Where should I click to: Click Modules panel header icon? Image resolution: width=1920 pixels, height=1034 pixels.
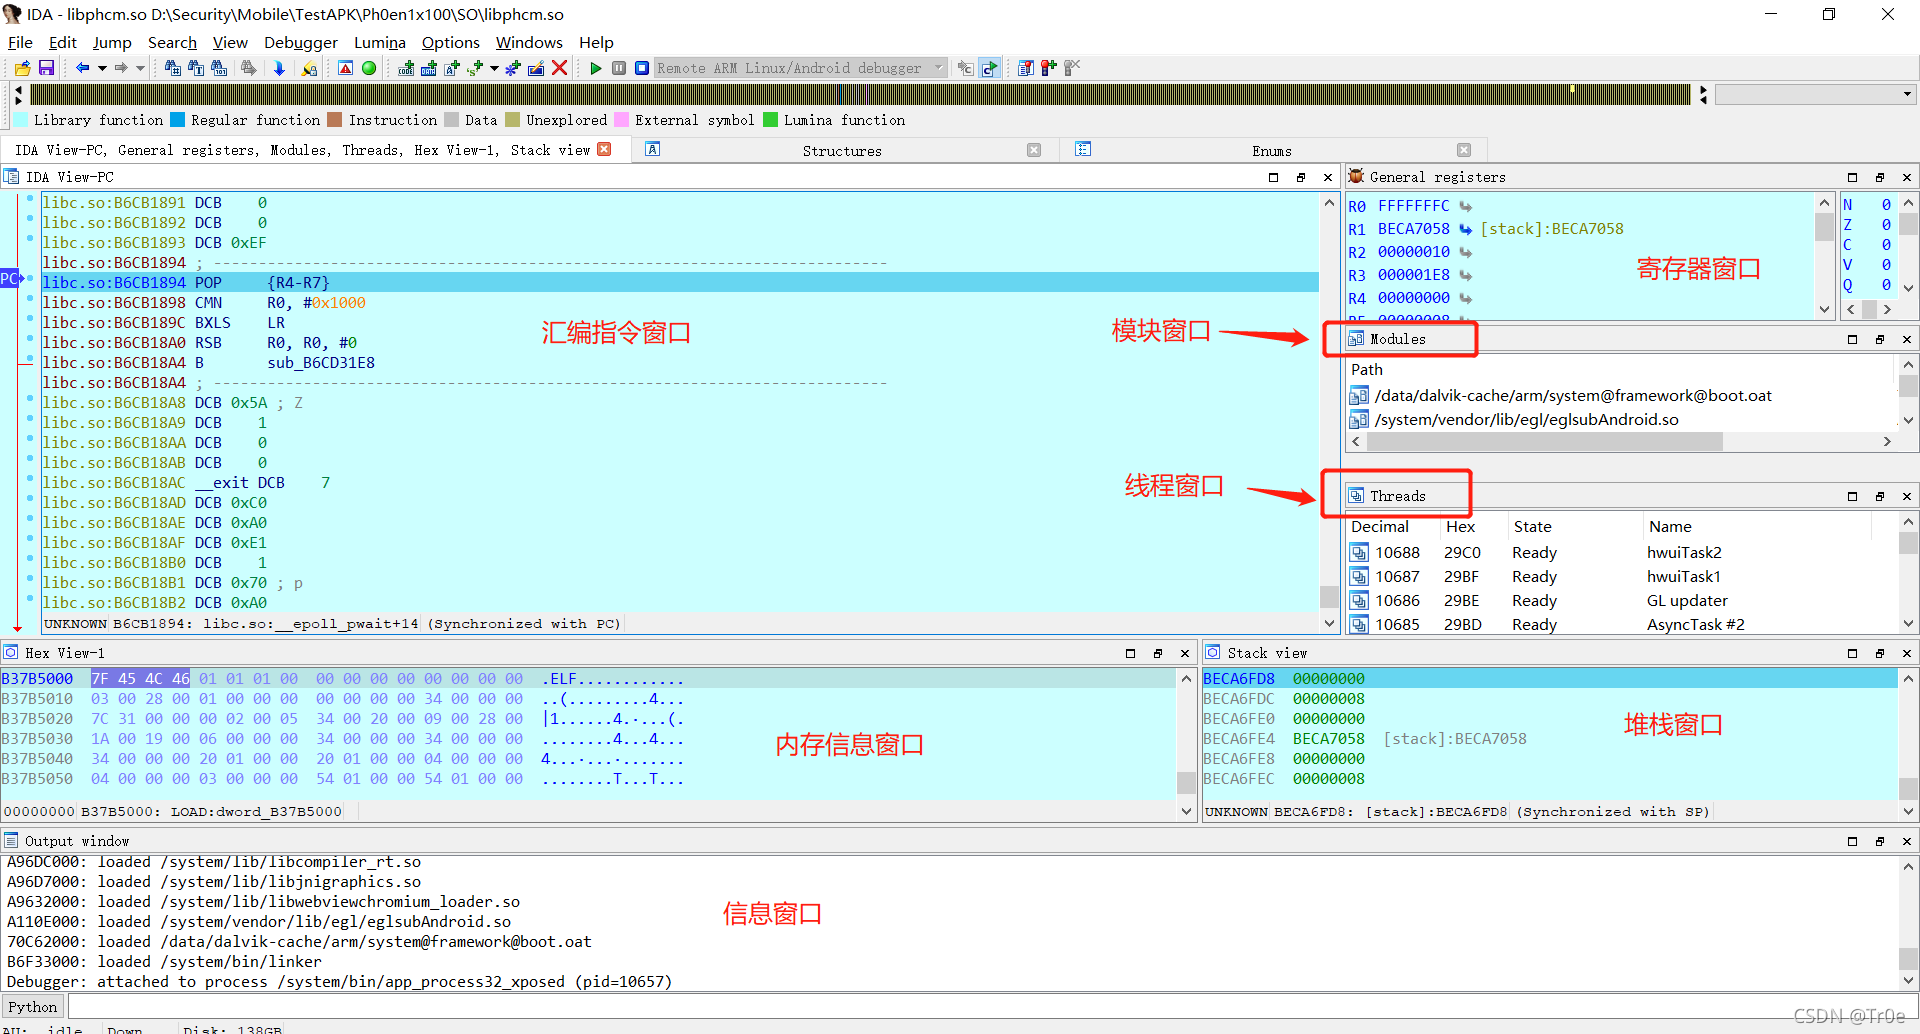coord(1356,339)
